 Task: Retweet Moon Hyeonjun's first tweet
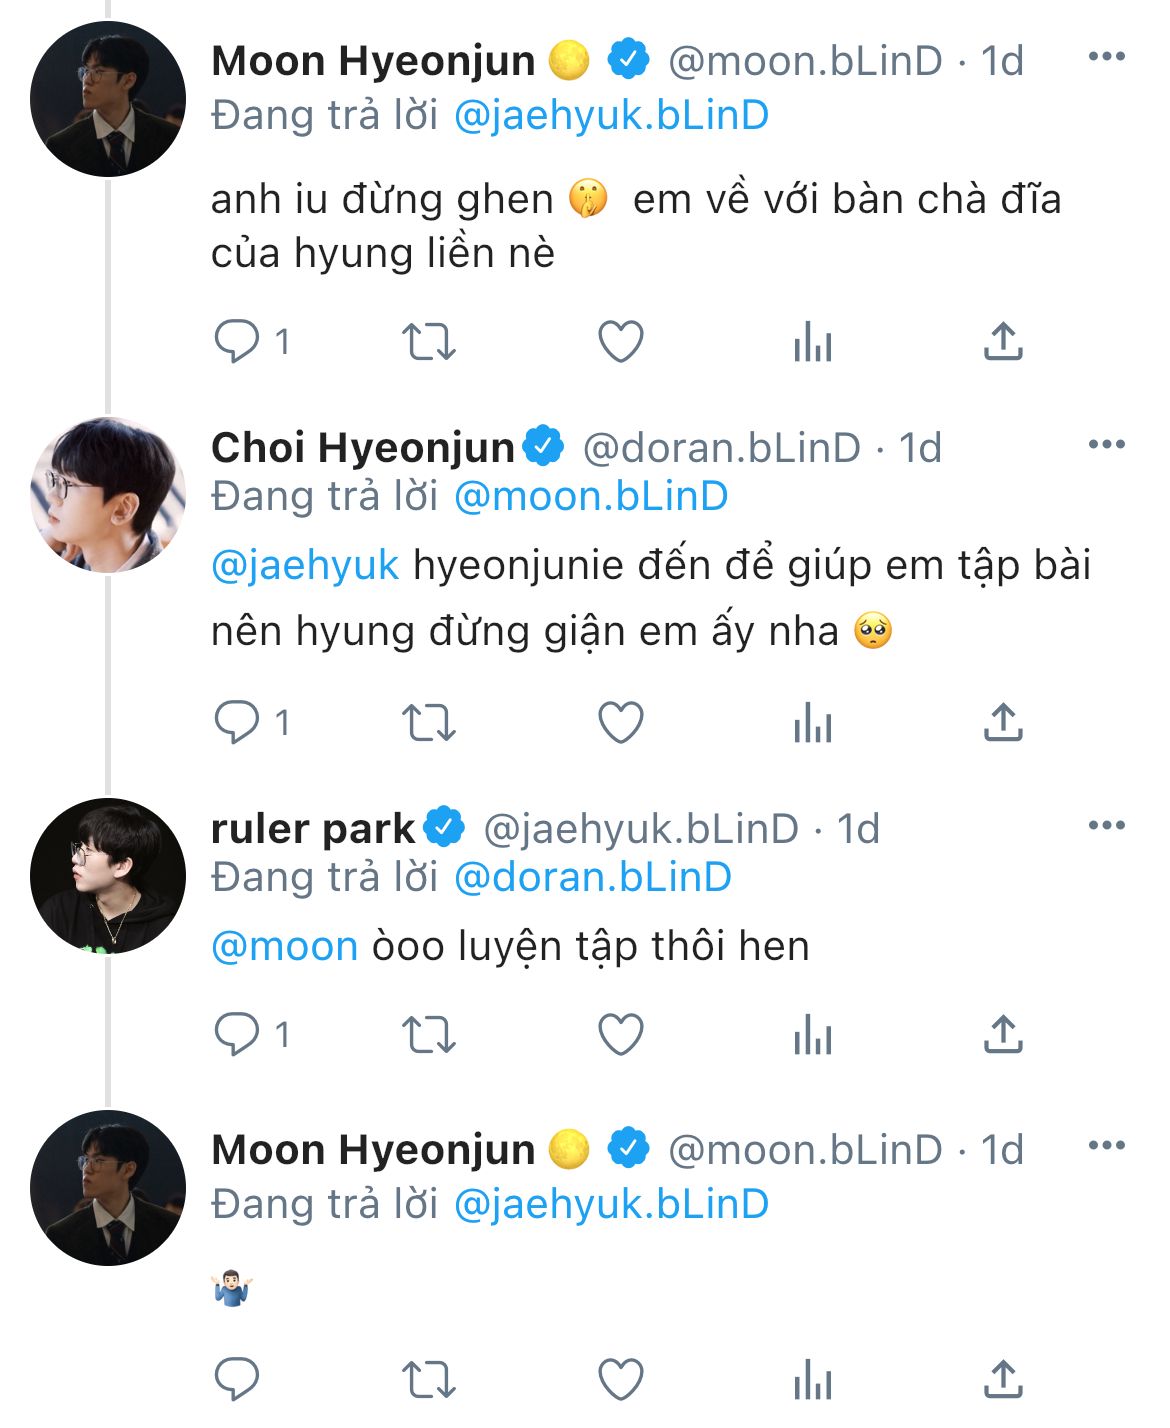428,342
